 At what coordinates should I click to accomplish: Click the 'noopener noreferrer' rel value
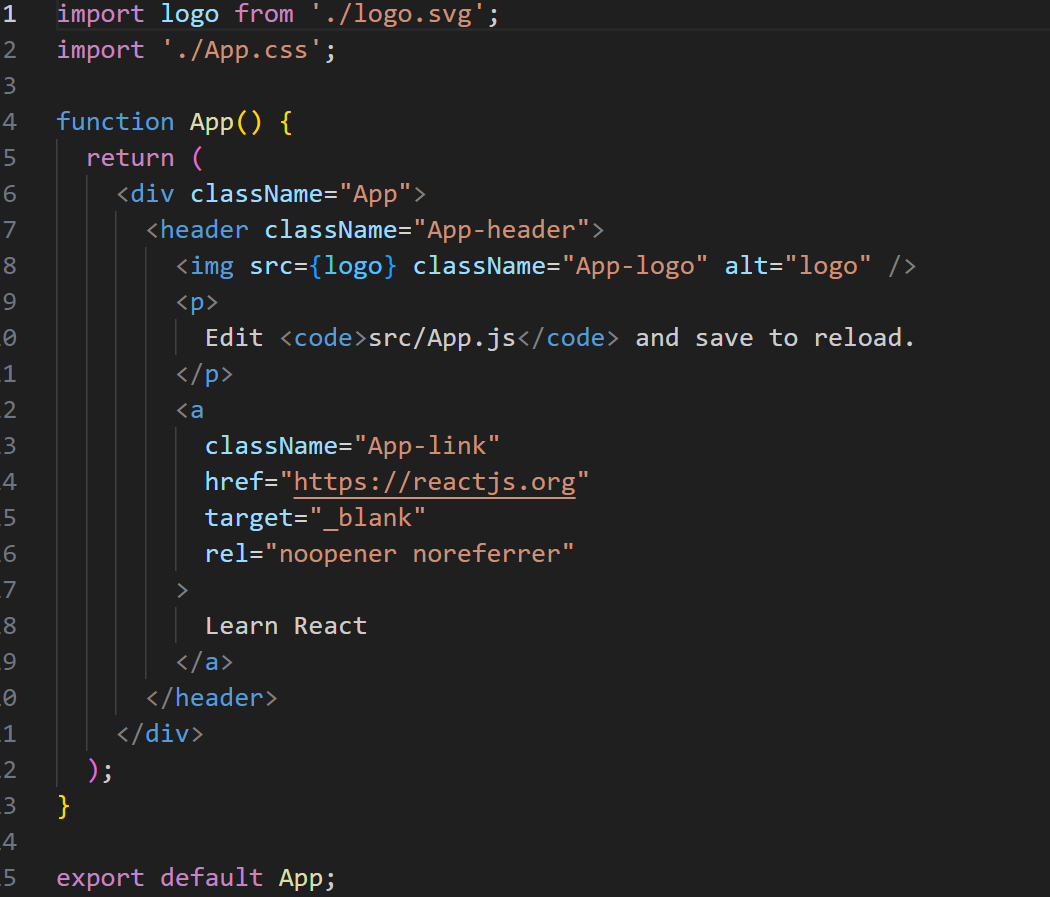coord(419,554)
